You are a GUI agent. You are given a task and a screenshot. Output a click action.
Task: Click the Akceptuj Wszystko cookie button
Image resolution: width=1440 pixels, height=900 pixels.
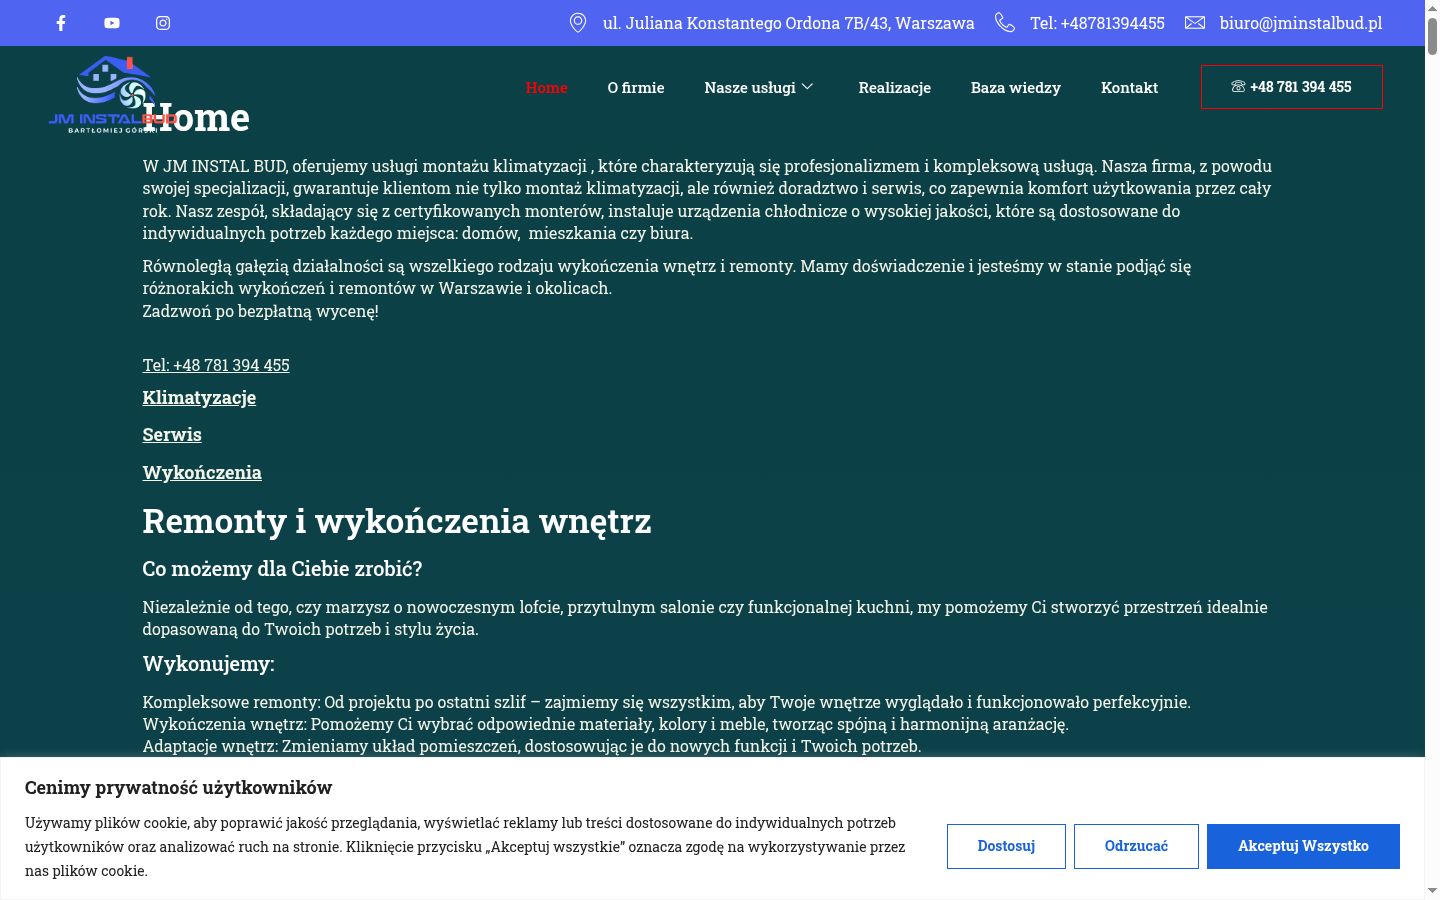click(x=1303, y=846)
